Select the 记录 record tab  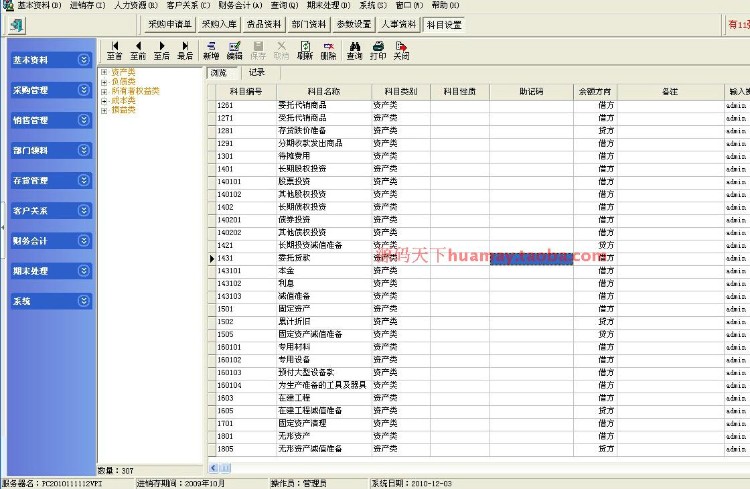point(257,72)
